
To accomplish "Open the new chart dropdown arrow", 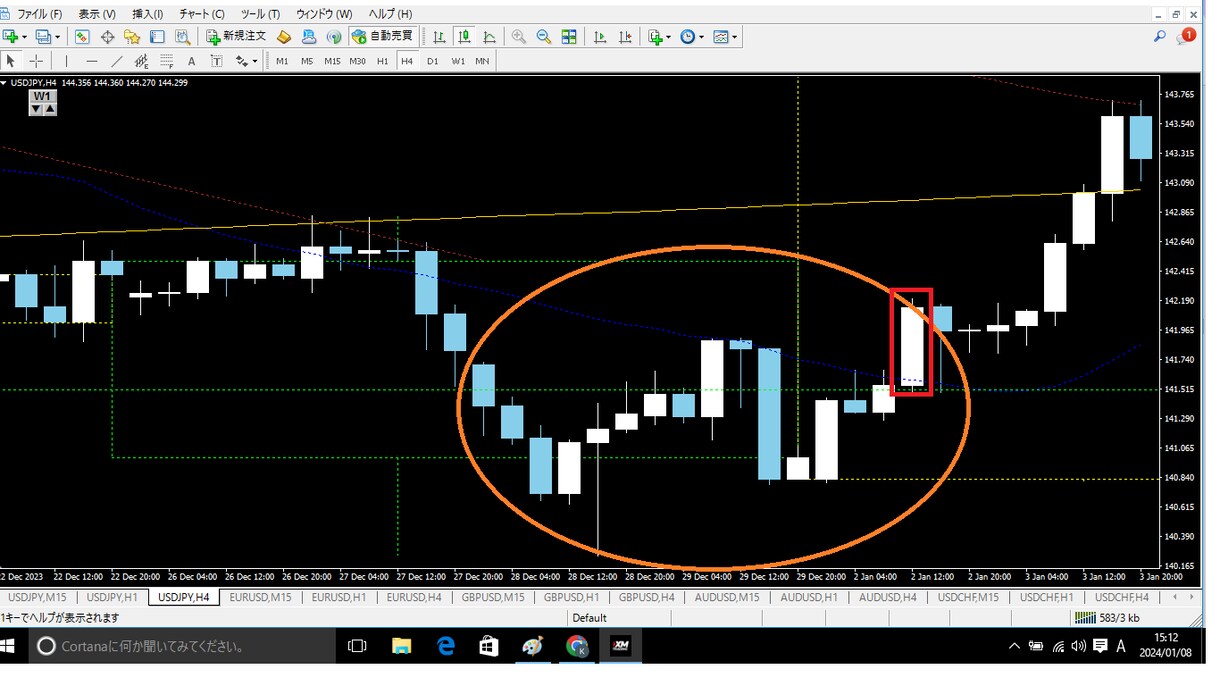I will 25,37.
